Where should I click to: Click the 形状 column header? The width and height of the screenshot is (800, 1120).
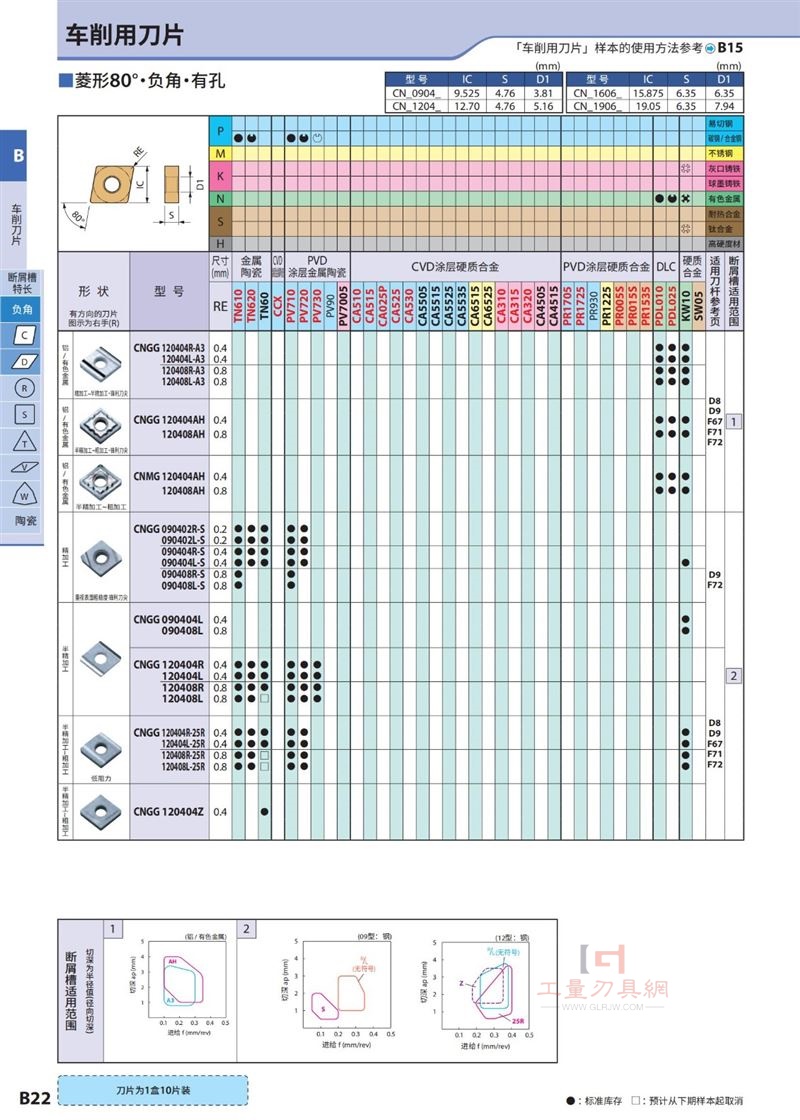(94, 291)
